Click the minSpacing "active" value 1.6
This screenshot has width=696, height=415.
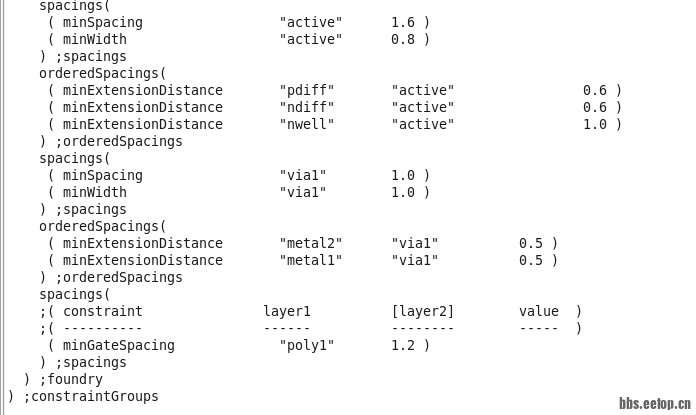[403, 22]
